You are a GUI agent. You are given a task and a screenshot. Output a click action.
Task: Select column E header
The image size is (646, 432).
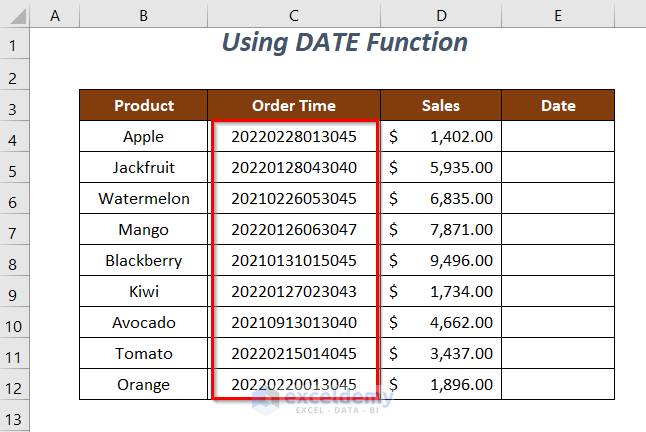click(557, 14)
